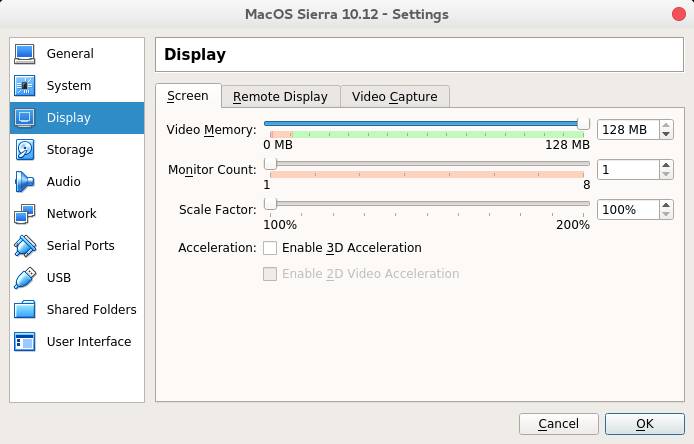Select the USB plug icon

(26, 278)
